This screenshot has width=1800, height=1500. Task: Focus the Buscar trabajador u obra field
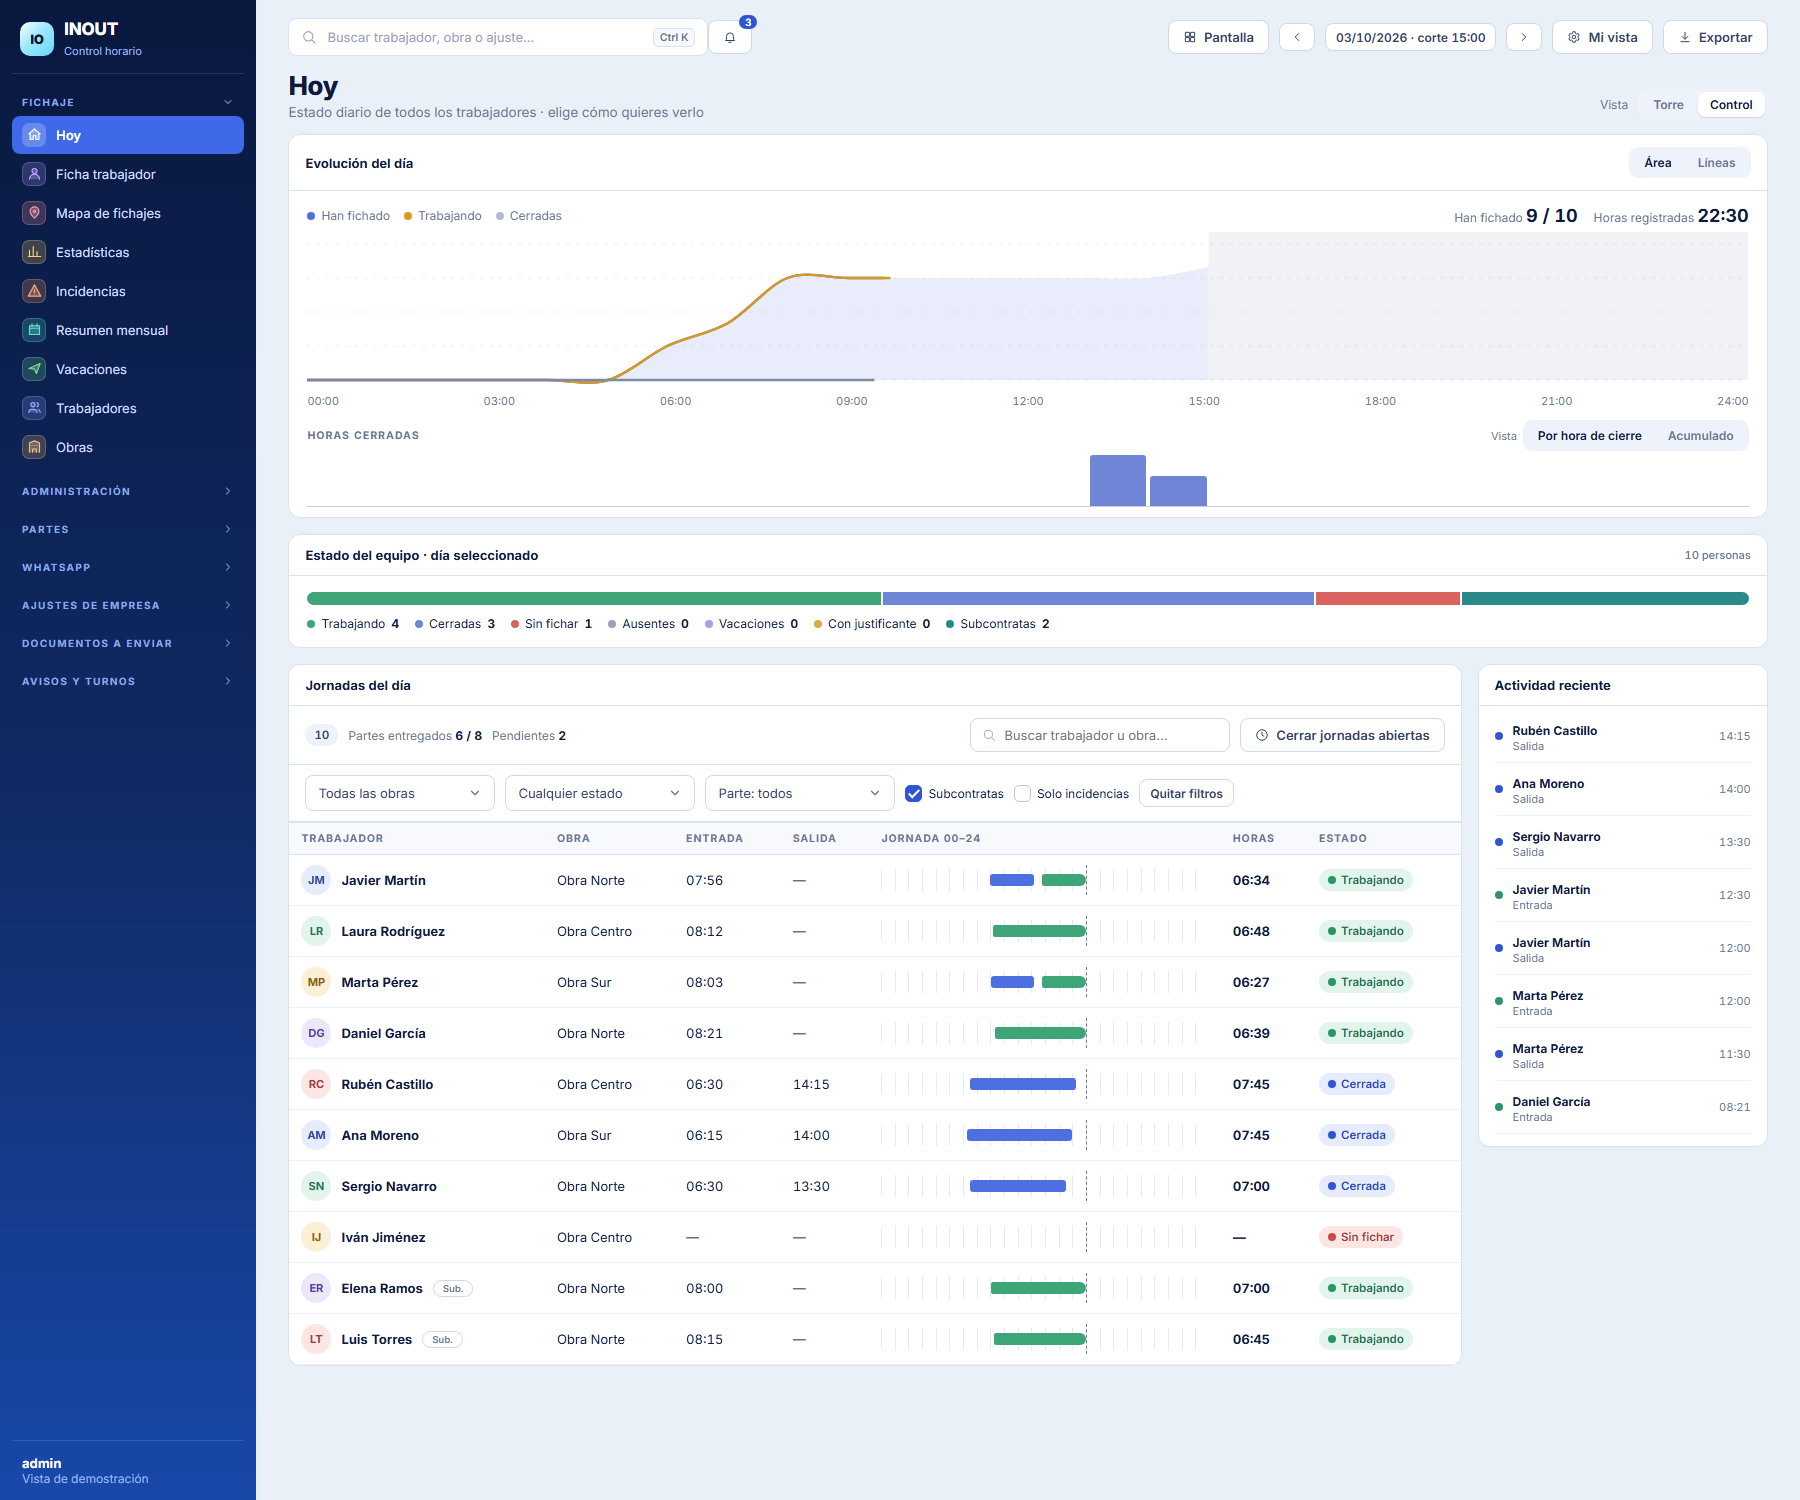click(1099, 735)
